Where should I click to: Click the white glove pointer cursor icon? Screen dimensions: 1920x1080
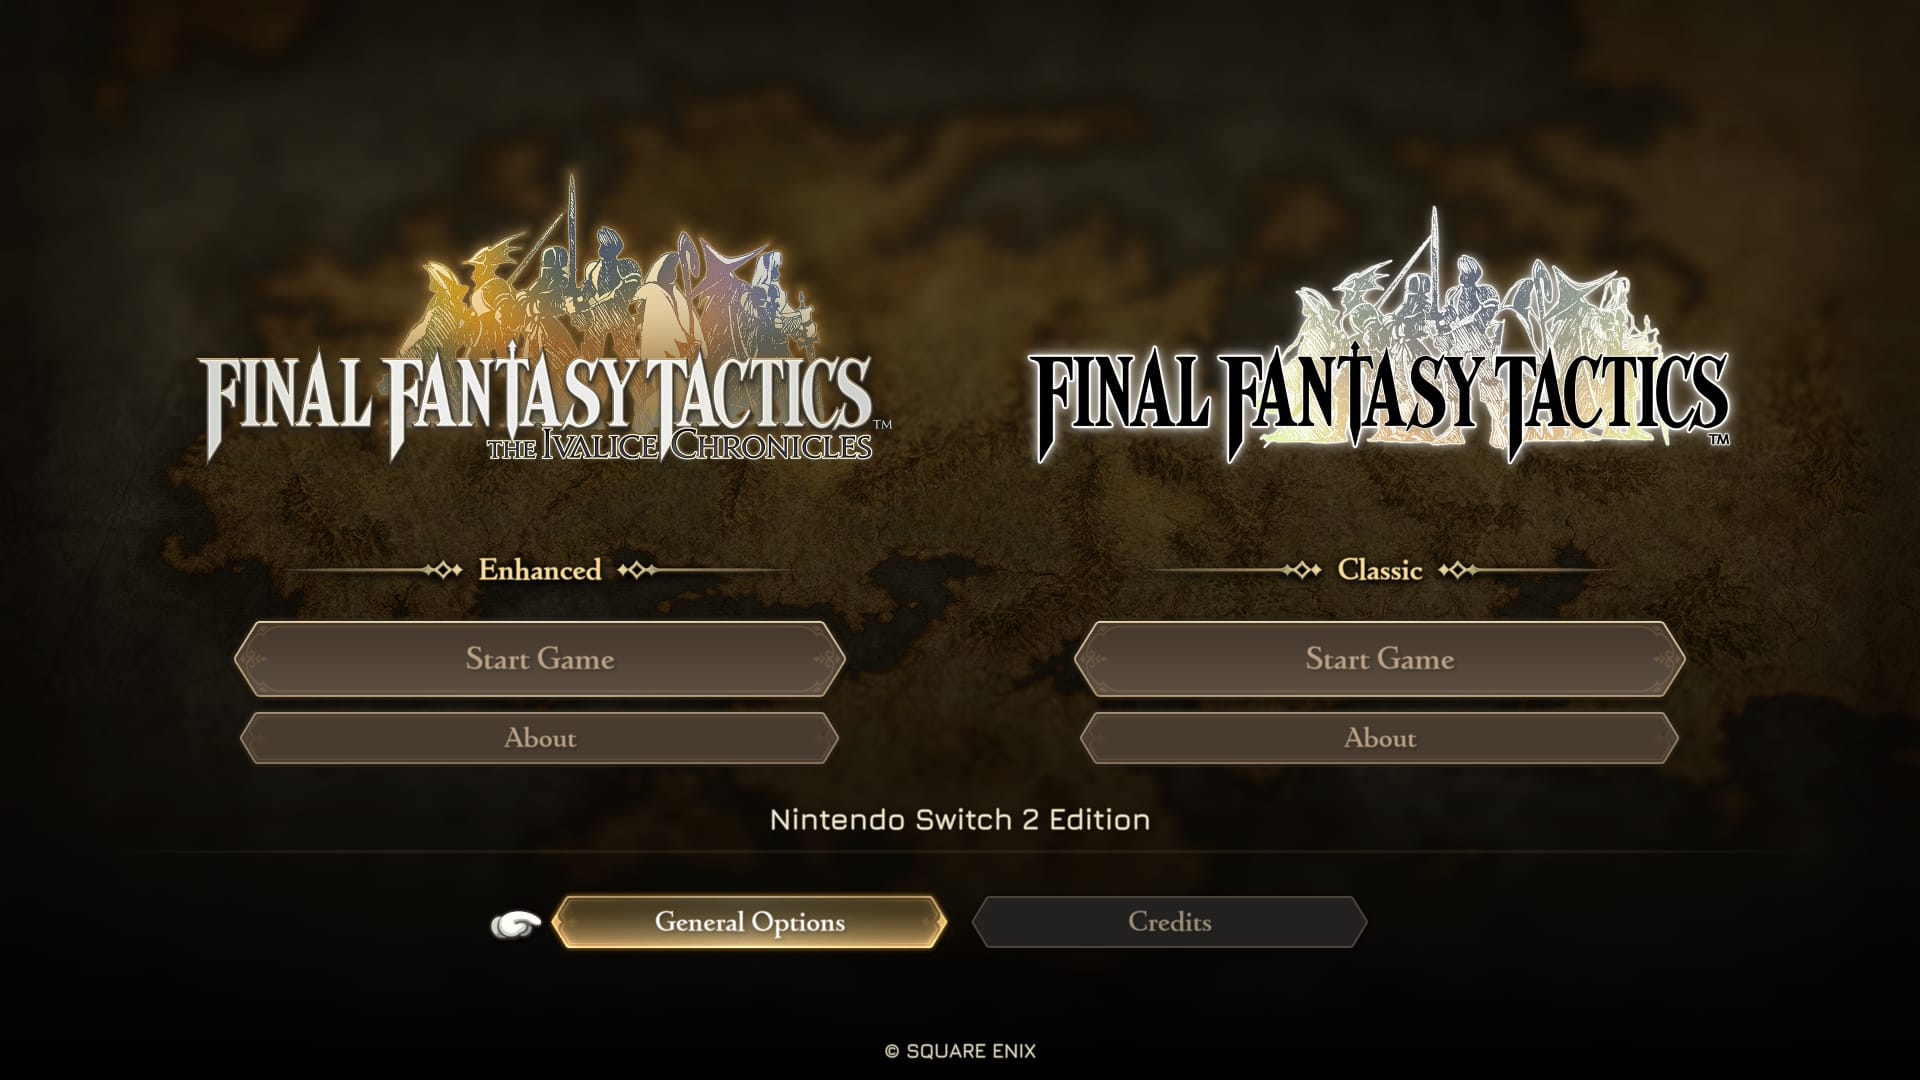(x=516, y=925)
